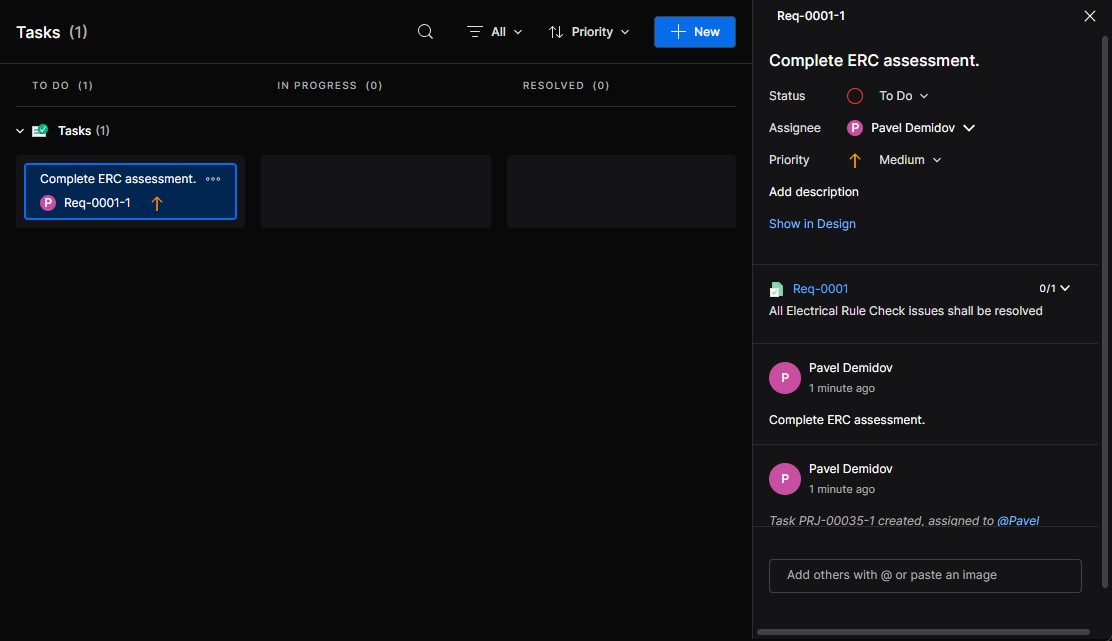
Task: Click the TO DO column header
Action: (x=62, y=85)
